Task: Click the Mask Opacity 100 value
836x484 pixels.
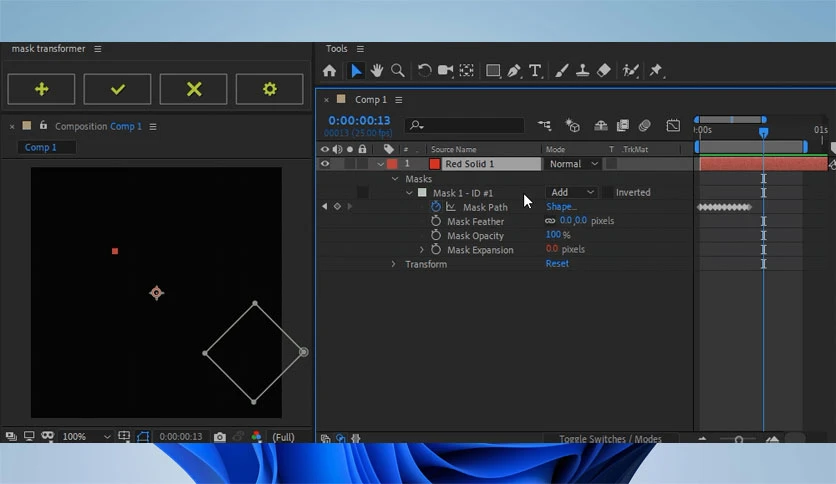Action: pos(553,235)
